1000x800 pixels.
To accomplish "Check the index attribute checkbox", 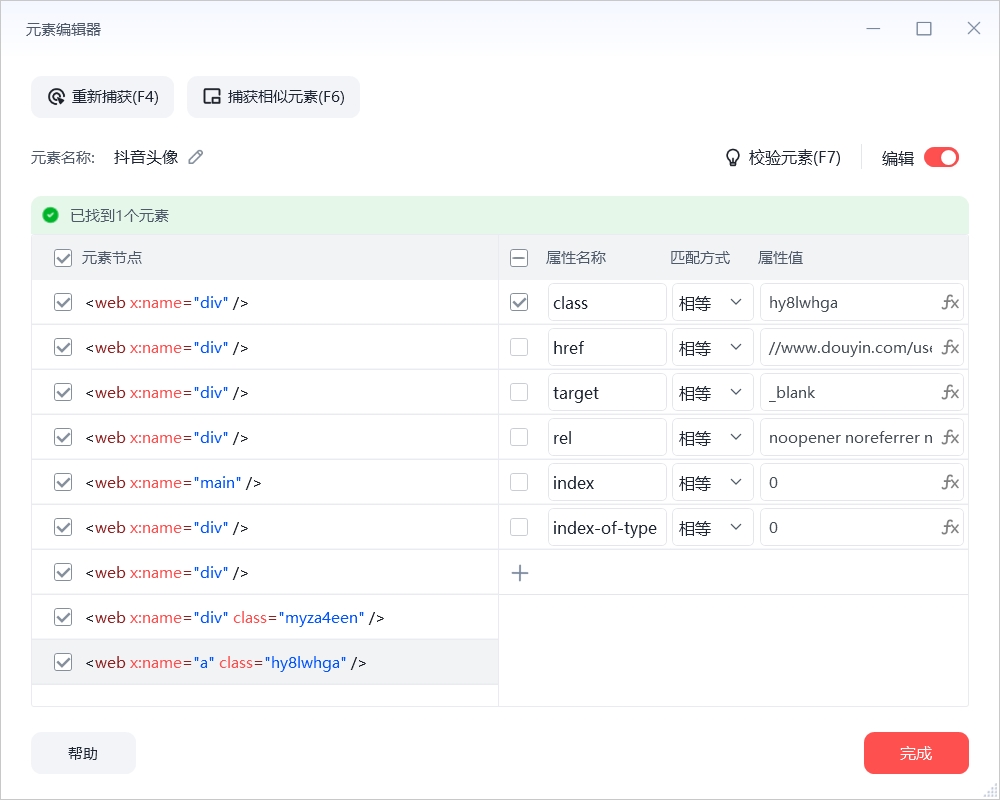I will (519, 482).
